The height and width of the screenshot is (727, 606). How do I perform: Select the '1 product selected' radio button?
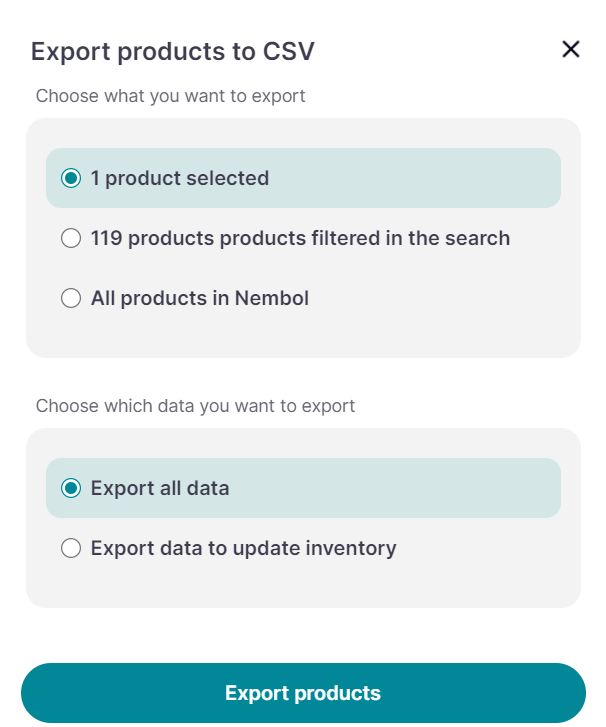71,179
